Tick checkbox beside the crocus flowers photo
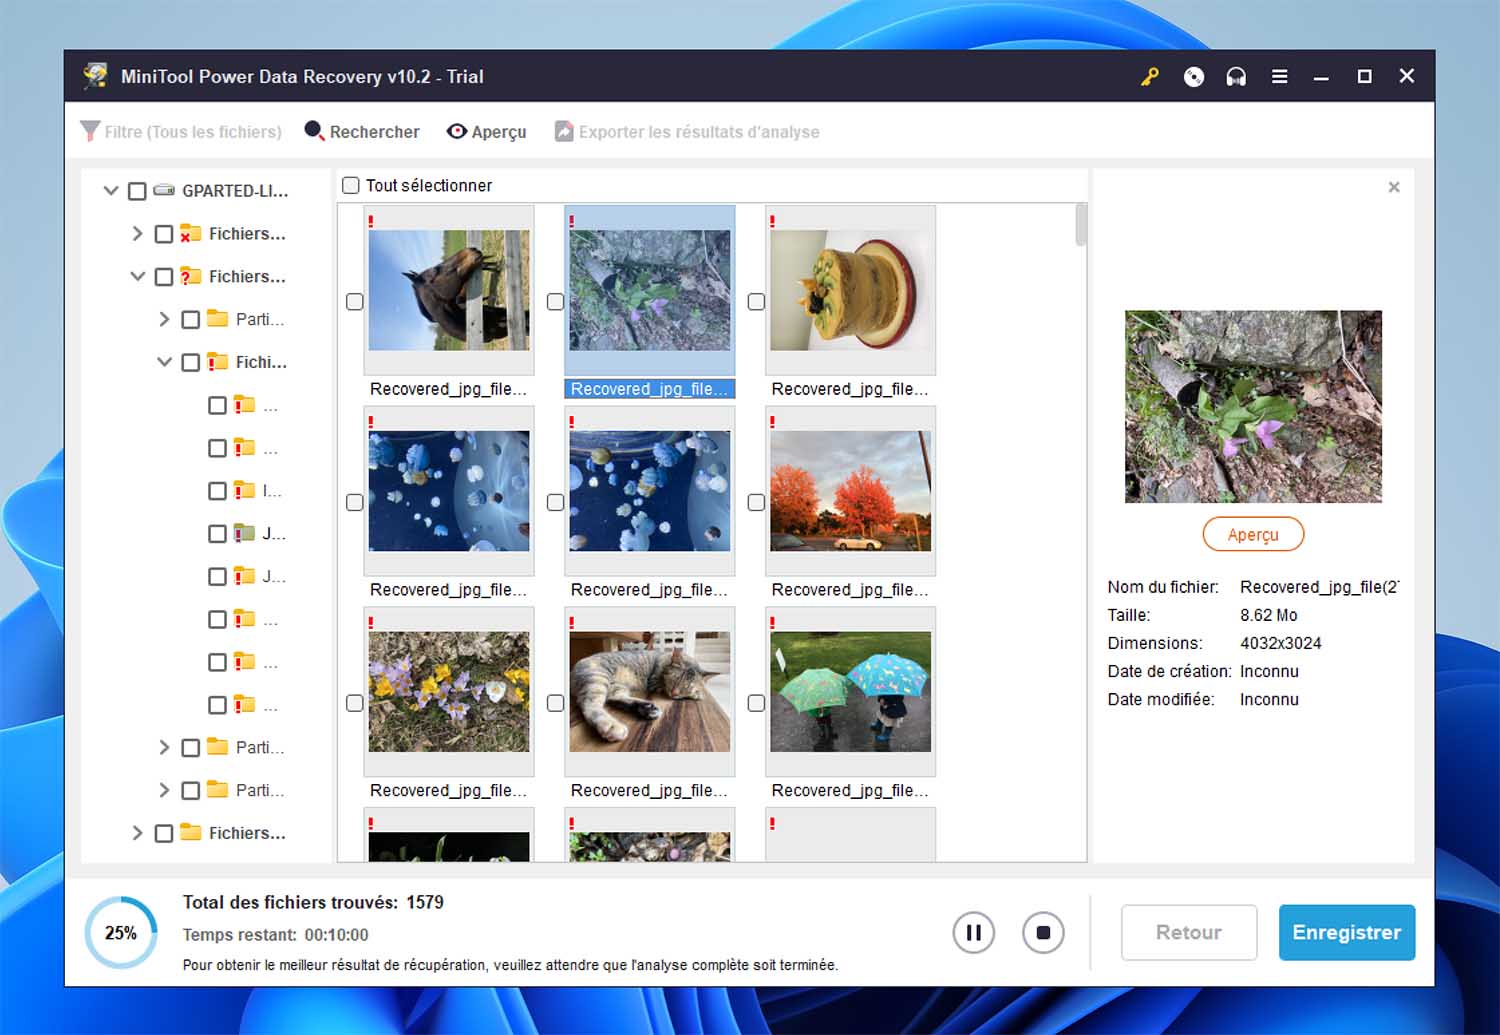1500x1035 pixels. click(x=354, y=703)
